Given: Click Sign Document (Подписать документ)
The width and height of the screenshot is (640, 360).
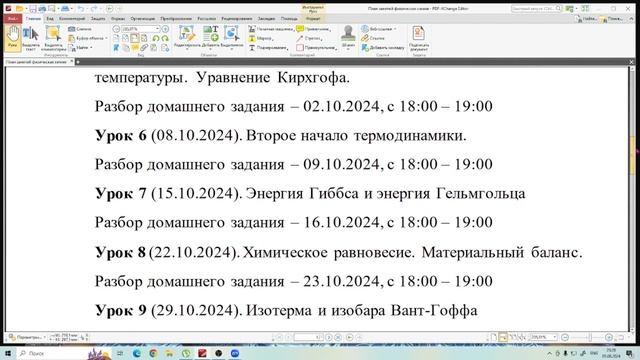Looking at the screenshot, I should 419,38.
